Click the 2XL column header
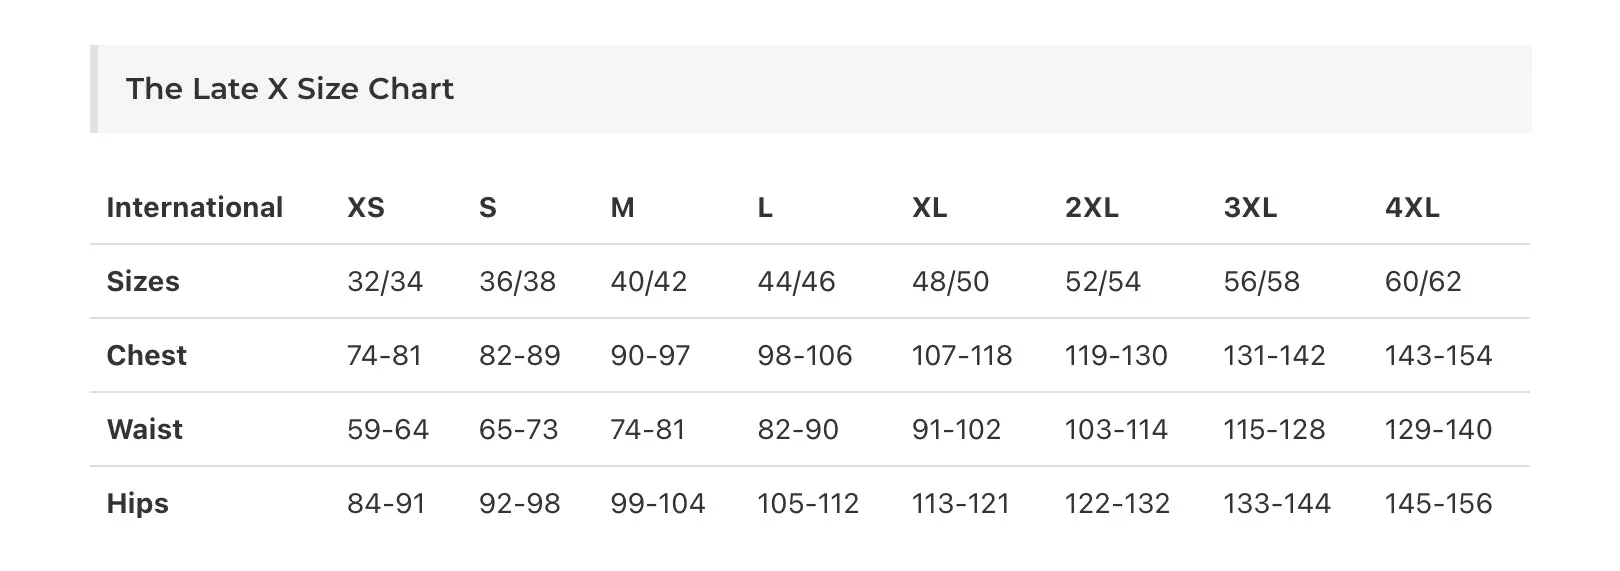Image resolution: width=1620 pixels, height=571 pixels. coord(1092,208)
